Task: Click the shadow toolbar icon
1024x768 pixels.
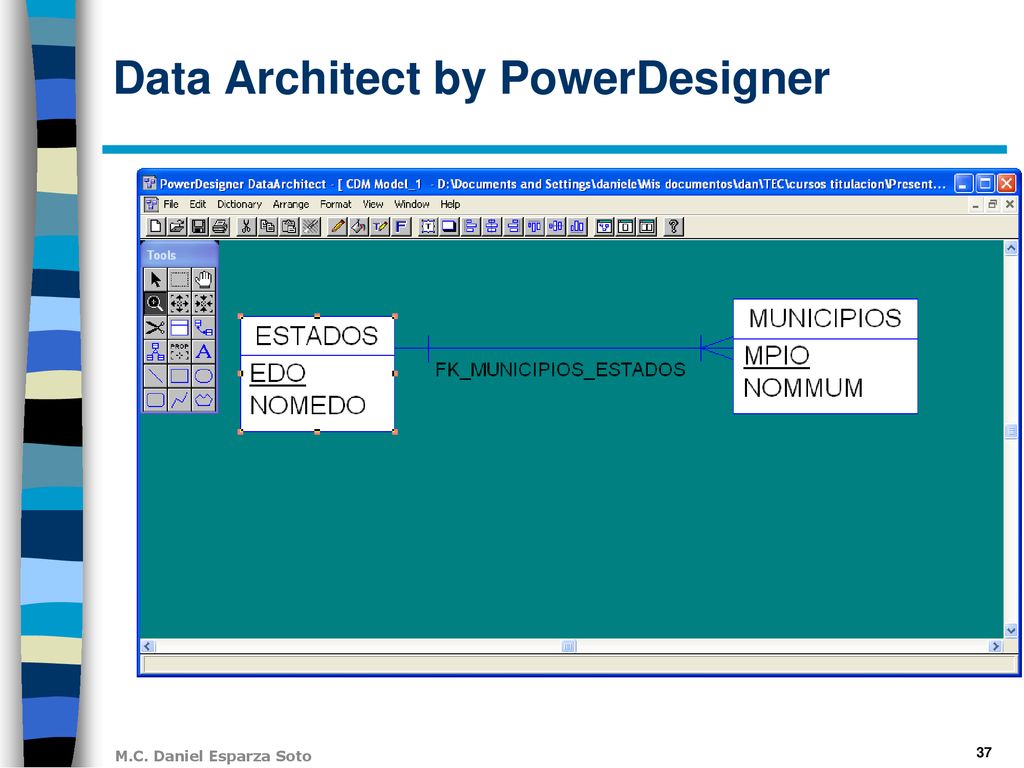Action: tap(449, 227)
